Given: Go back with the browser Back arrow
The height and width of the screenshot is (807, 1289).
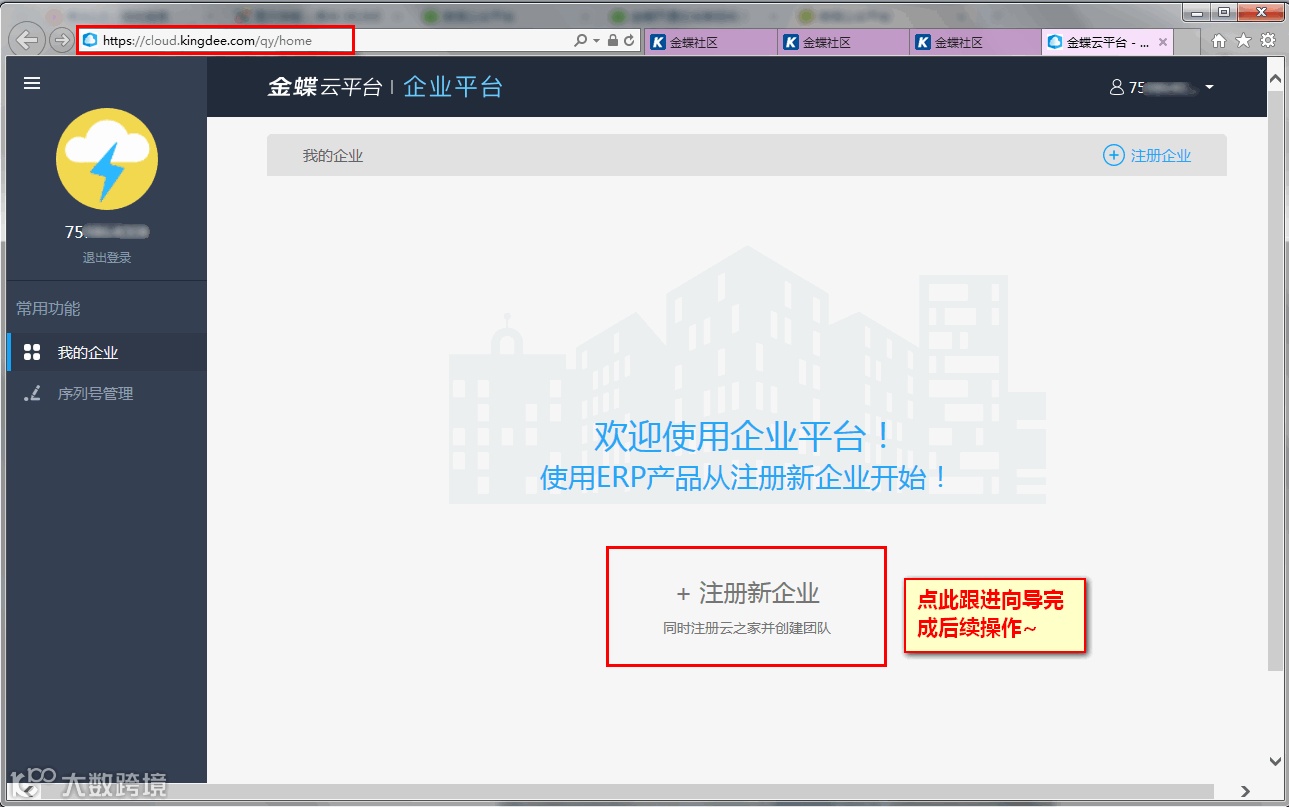Looking at the screenshot, I should coord(29,41).
